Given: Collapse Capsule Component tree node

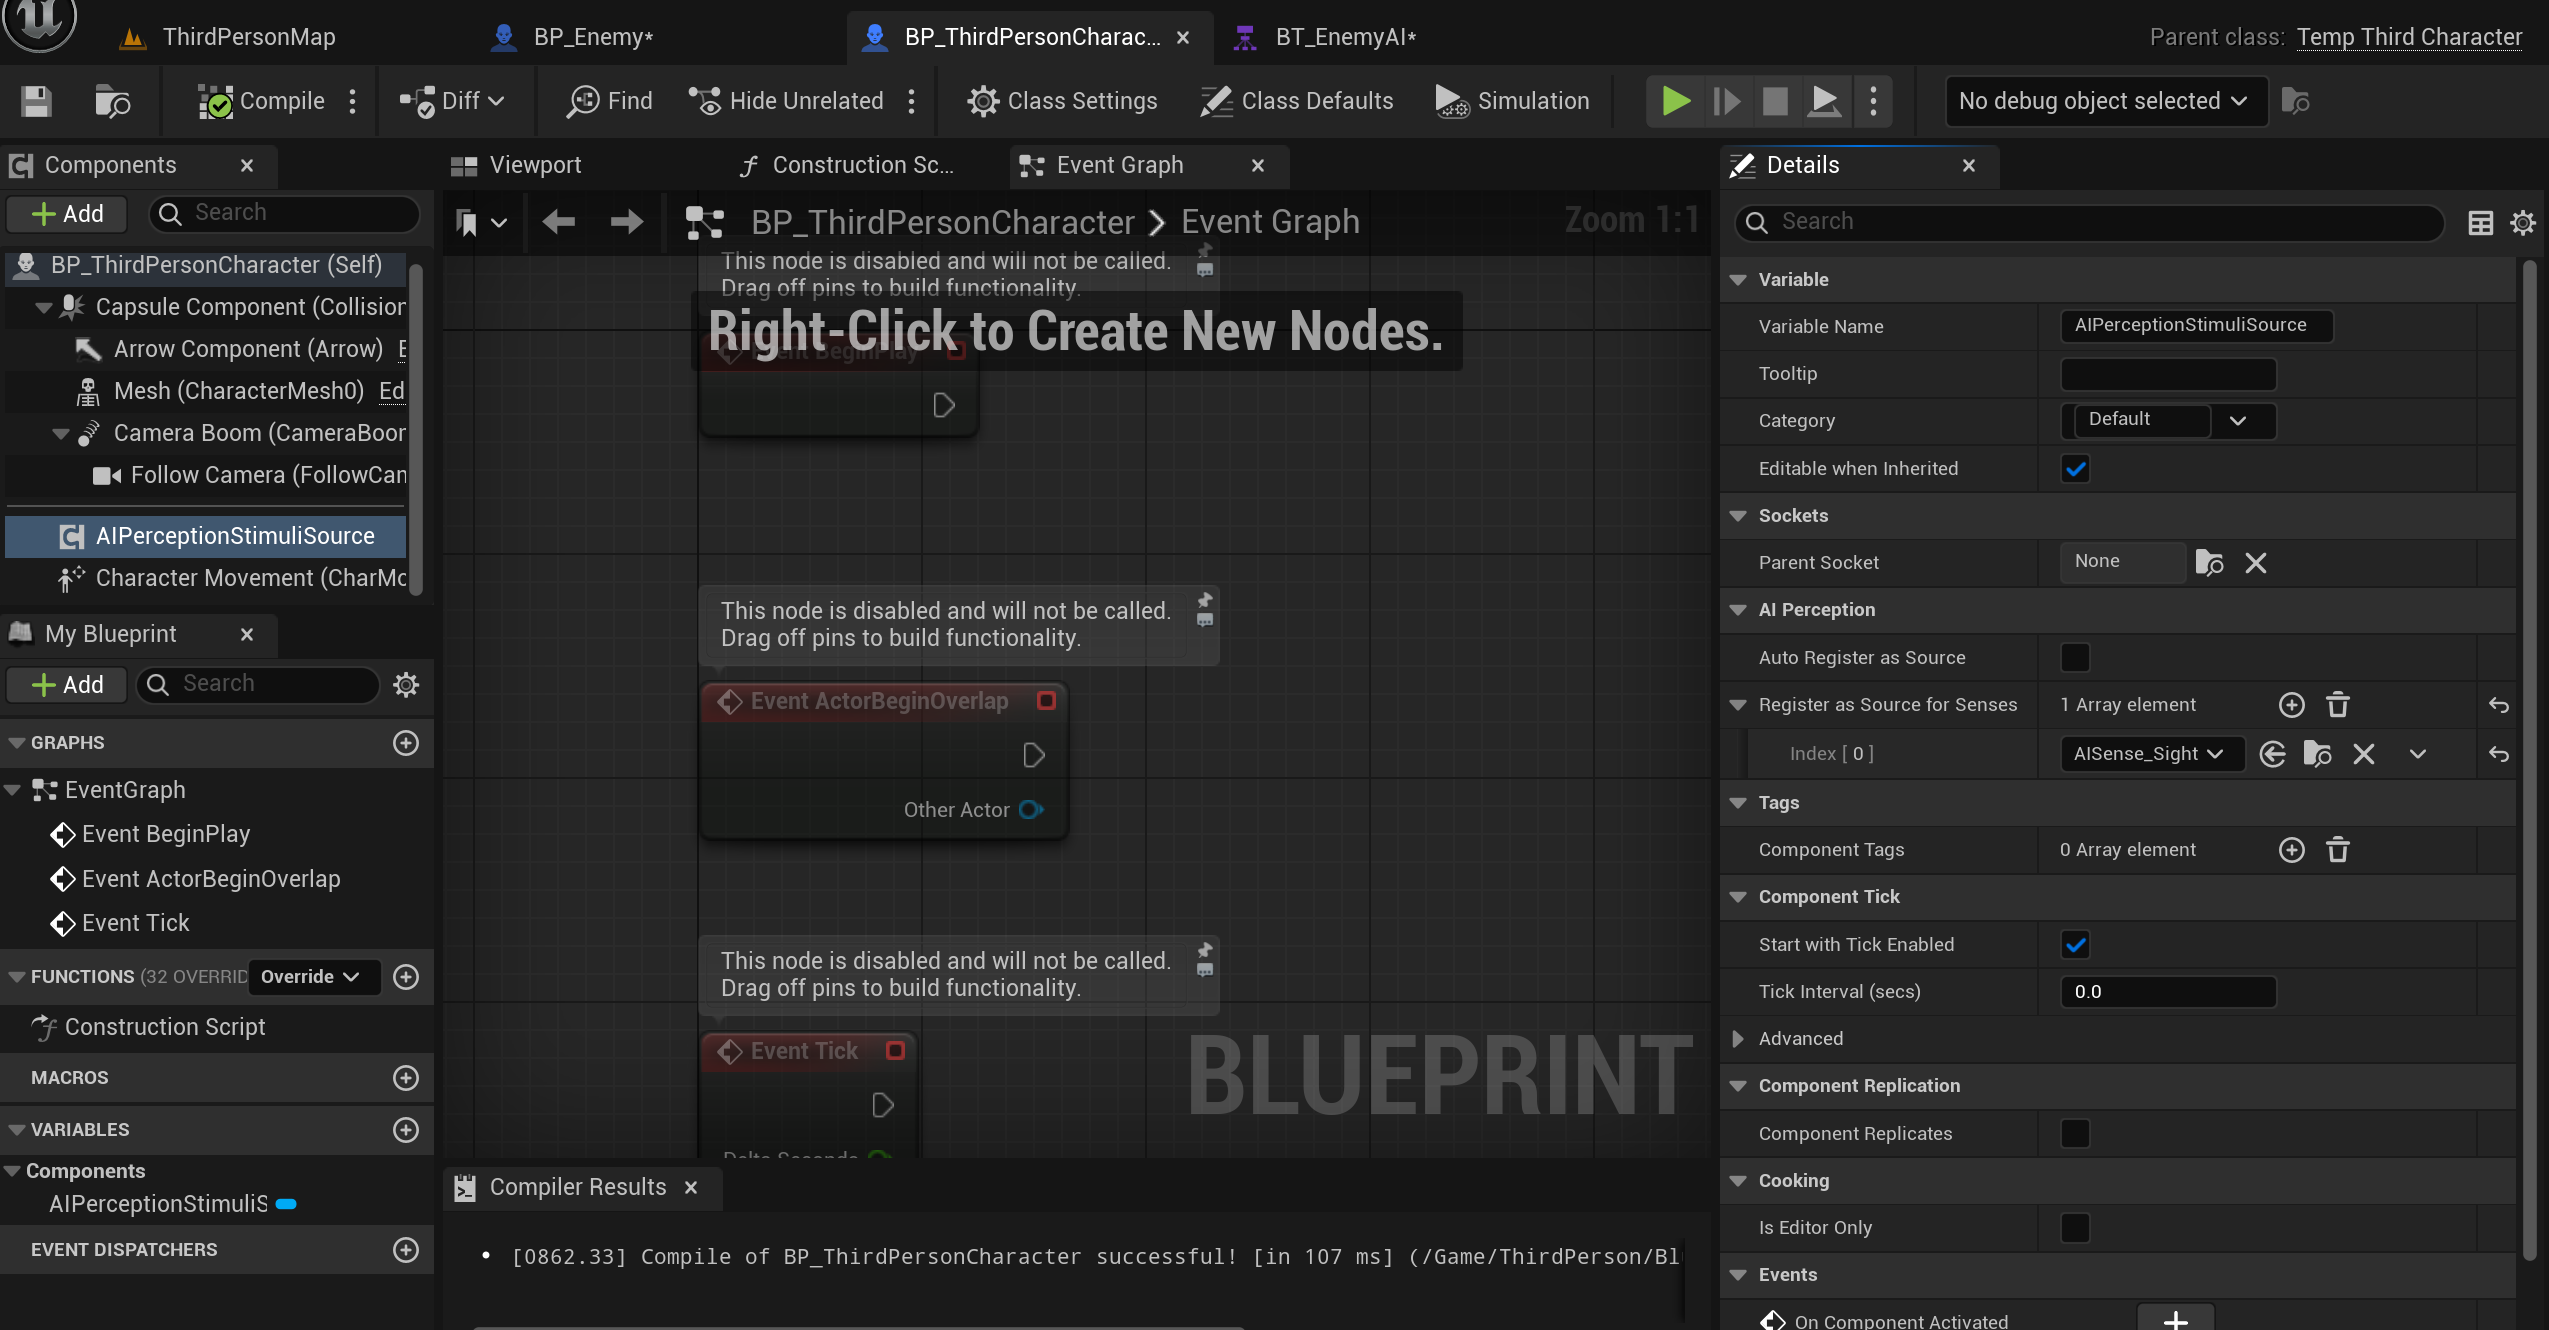Looking at the screenshot, I should [43, 307].
